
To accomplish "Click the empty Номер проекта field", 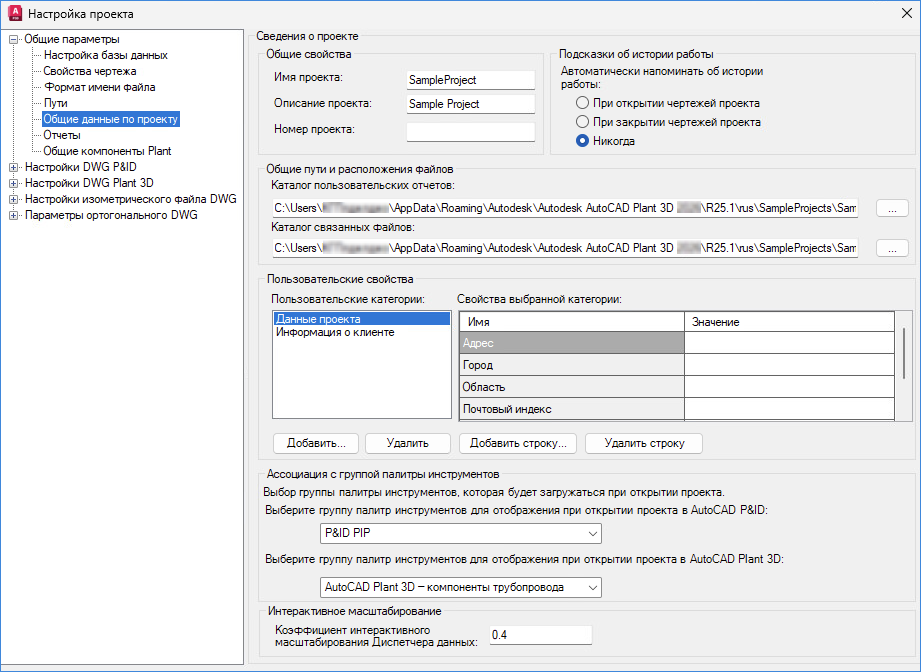I will [470, 132].
